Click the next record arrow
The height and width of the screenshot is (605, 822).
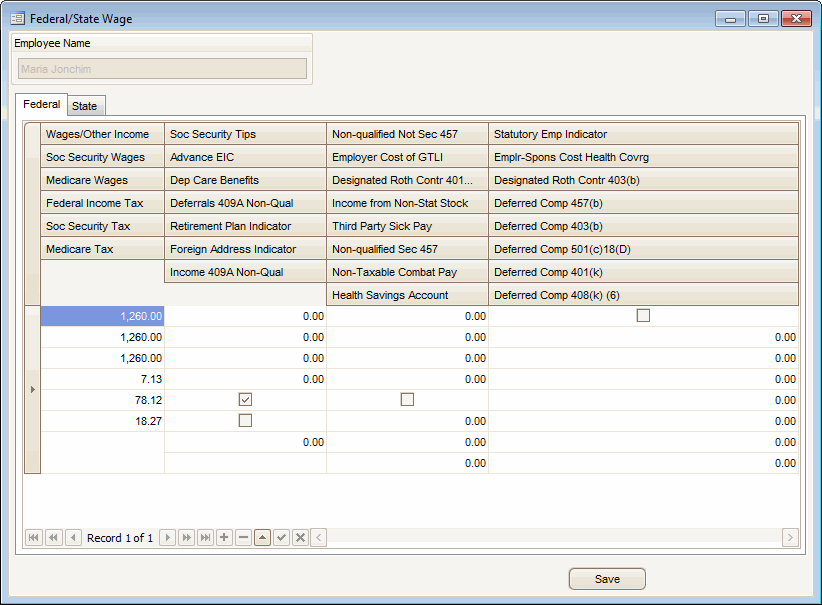(168, 538)
